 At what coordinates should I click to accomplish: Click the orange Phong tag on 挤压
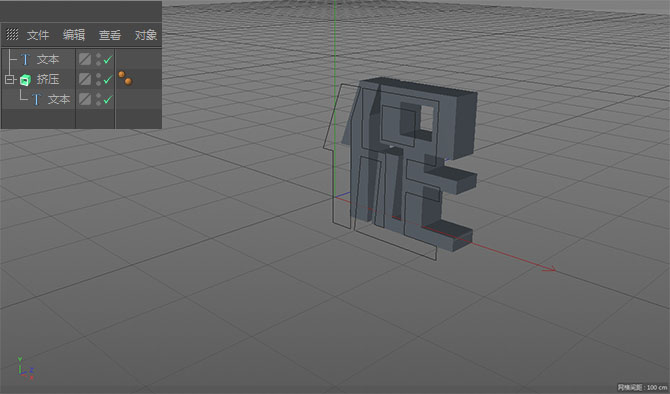(125, 78)
